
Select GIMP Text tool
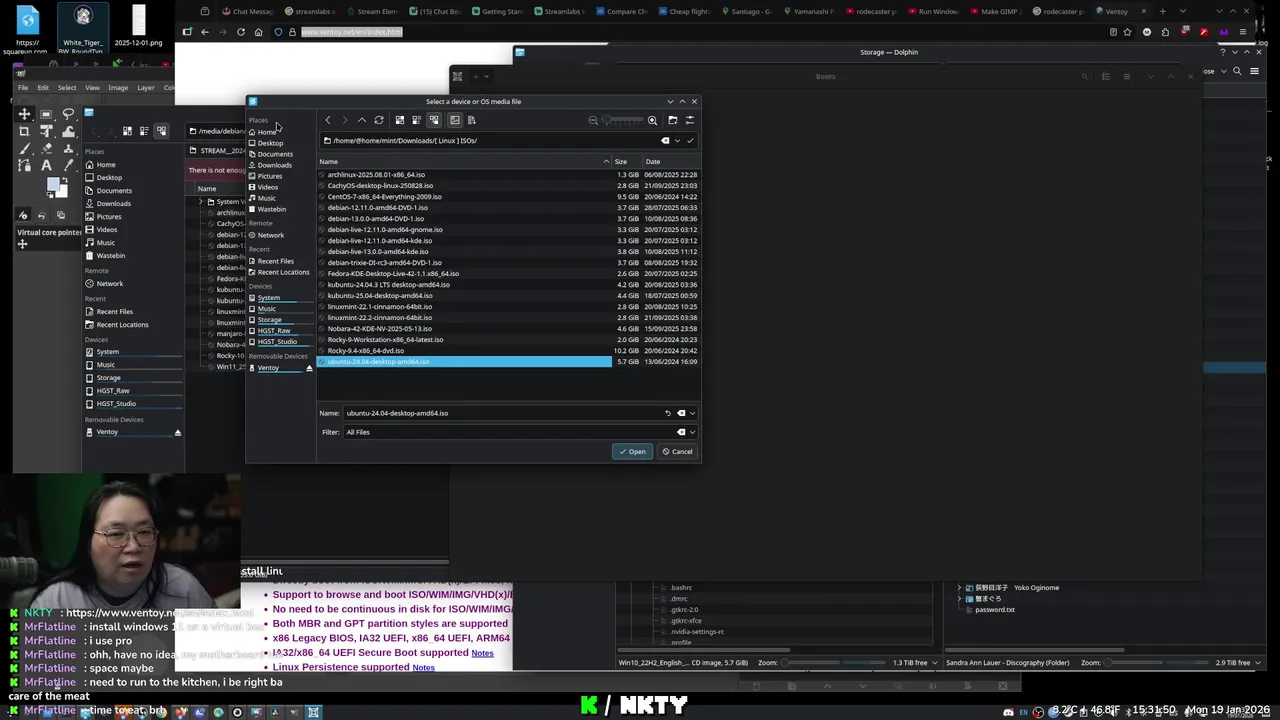coord(46,165)
